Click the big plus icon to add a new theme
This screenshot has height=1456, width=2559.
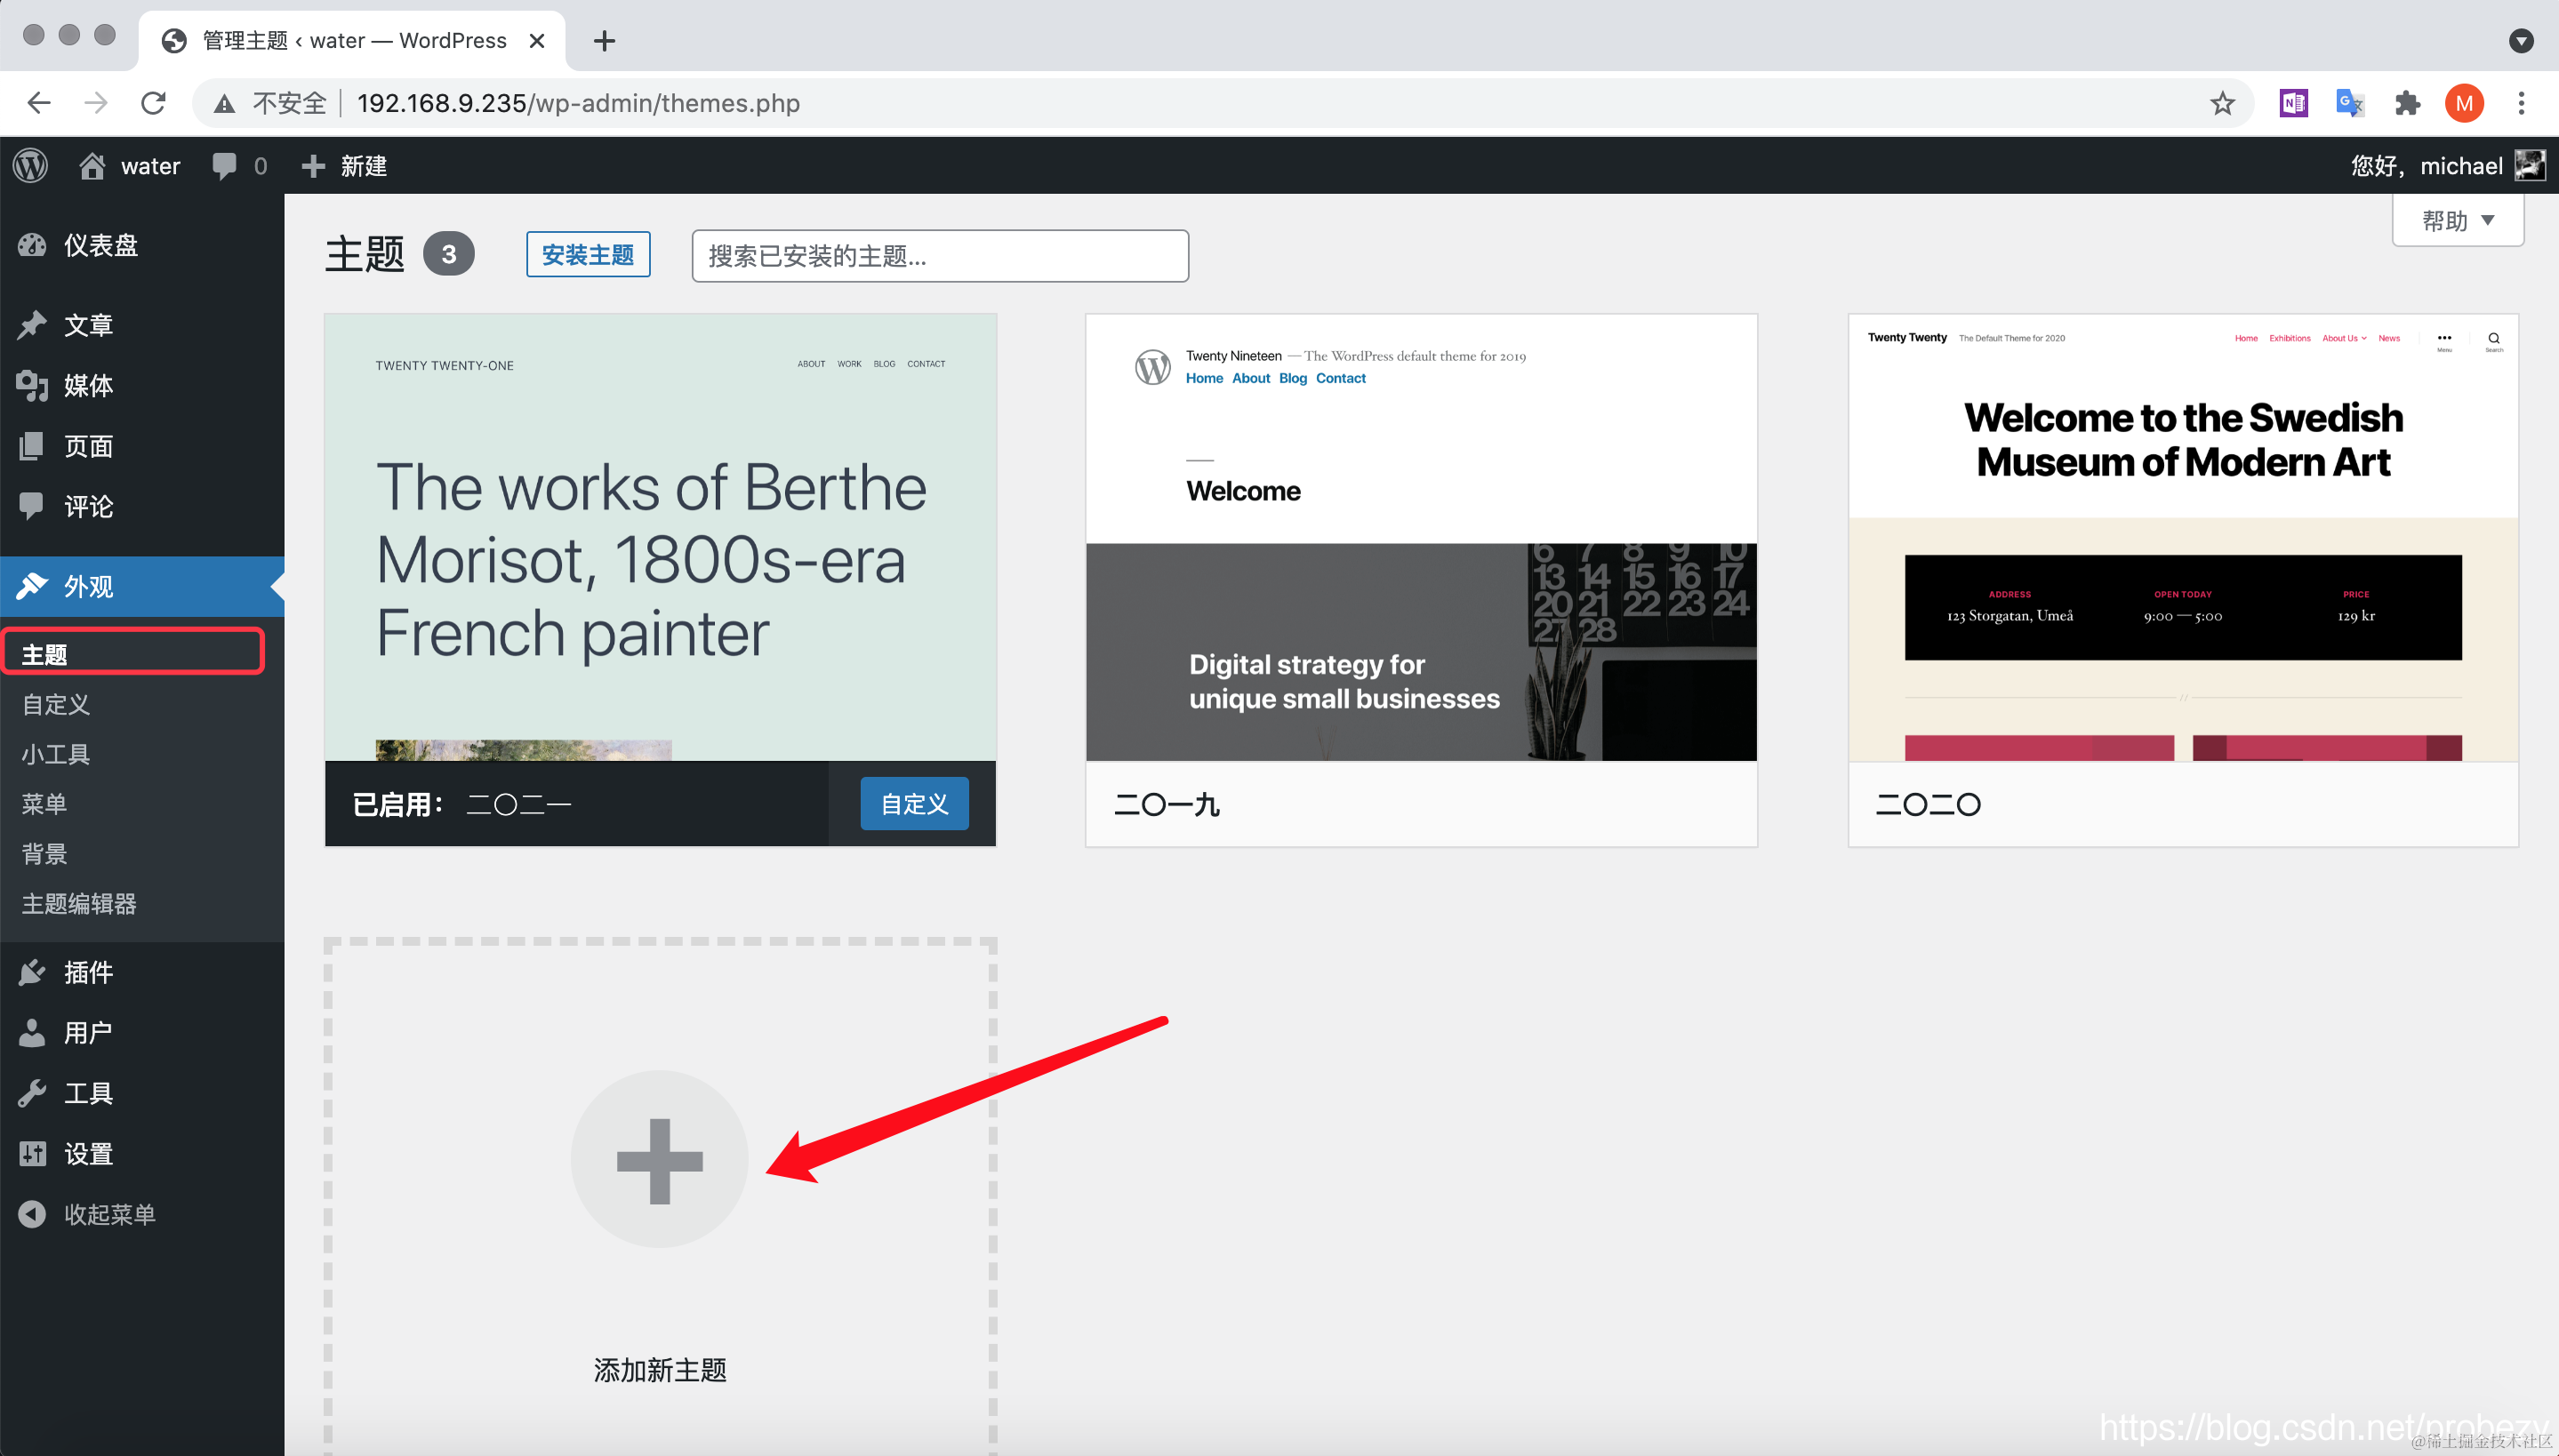[659, 1160]
